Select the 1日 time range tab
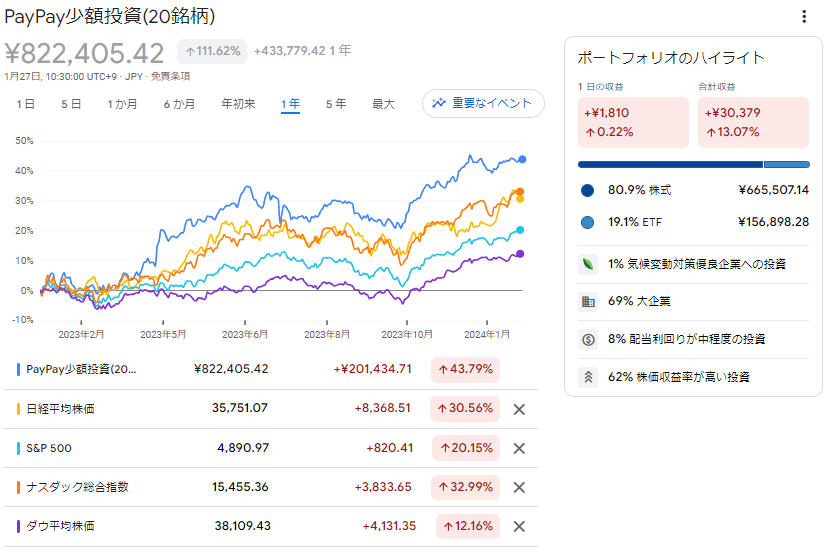Viewport: 829px width, 553px height. [x=26, y=104]
